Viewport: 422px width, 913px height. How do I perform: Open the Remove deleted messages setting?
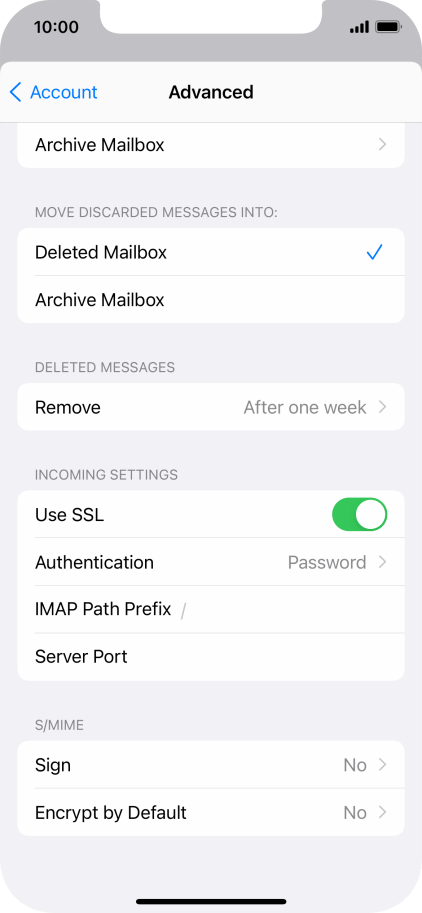click(211, 407)
